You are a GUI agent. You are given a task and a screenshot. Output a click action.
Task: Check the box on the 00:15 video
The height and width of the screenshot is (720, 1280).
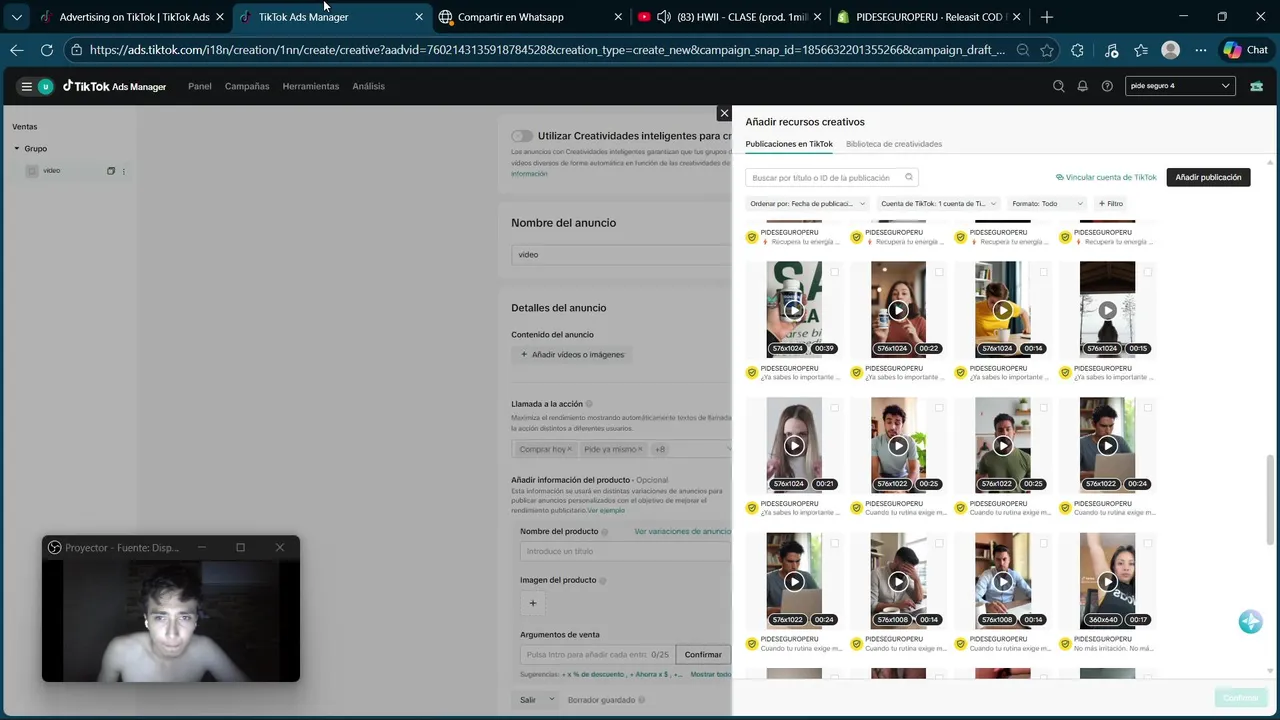click(1148, 272)
